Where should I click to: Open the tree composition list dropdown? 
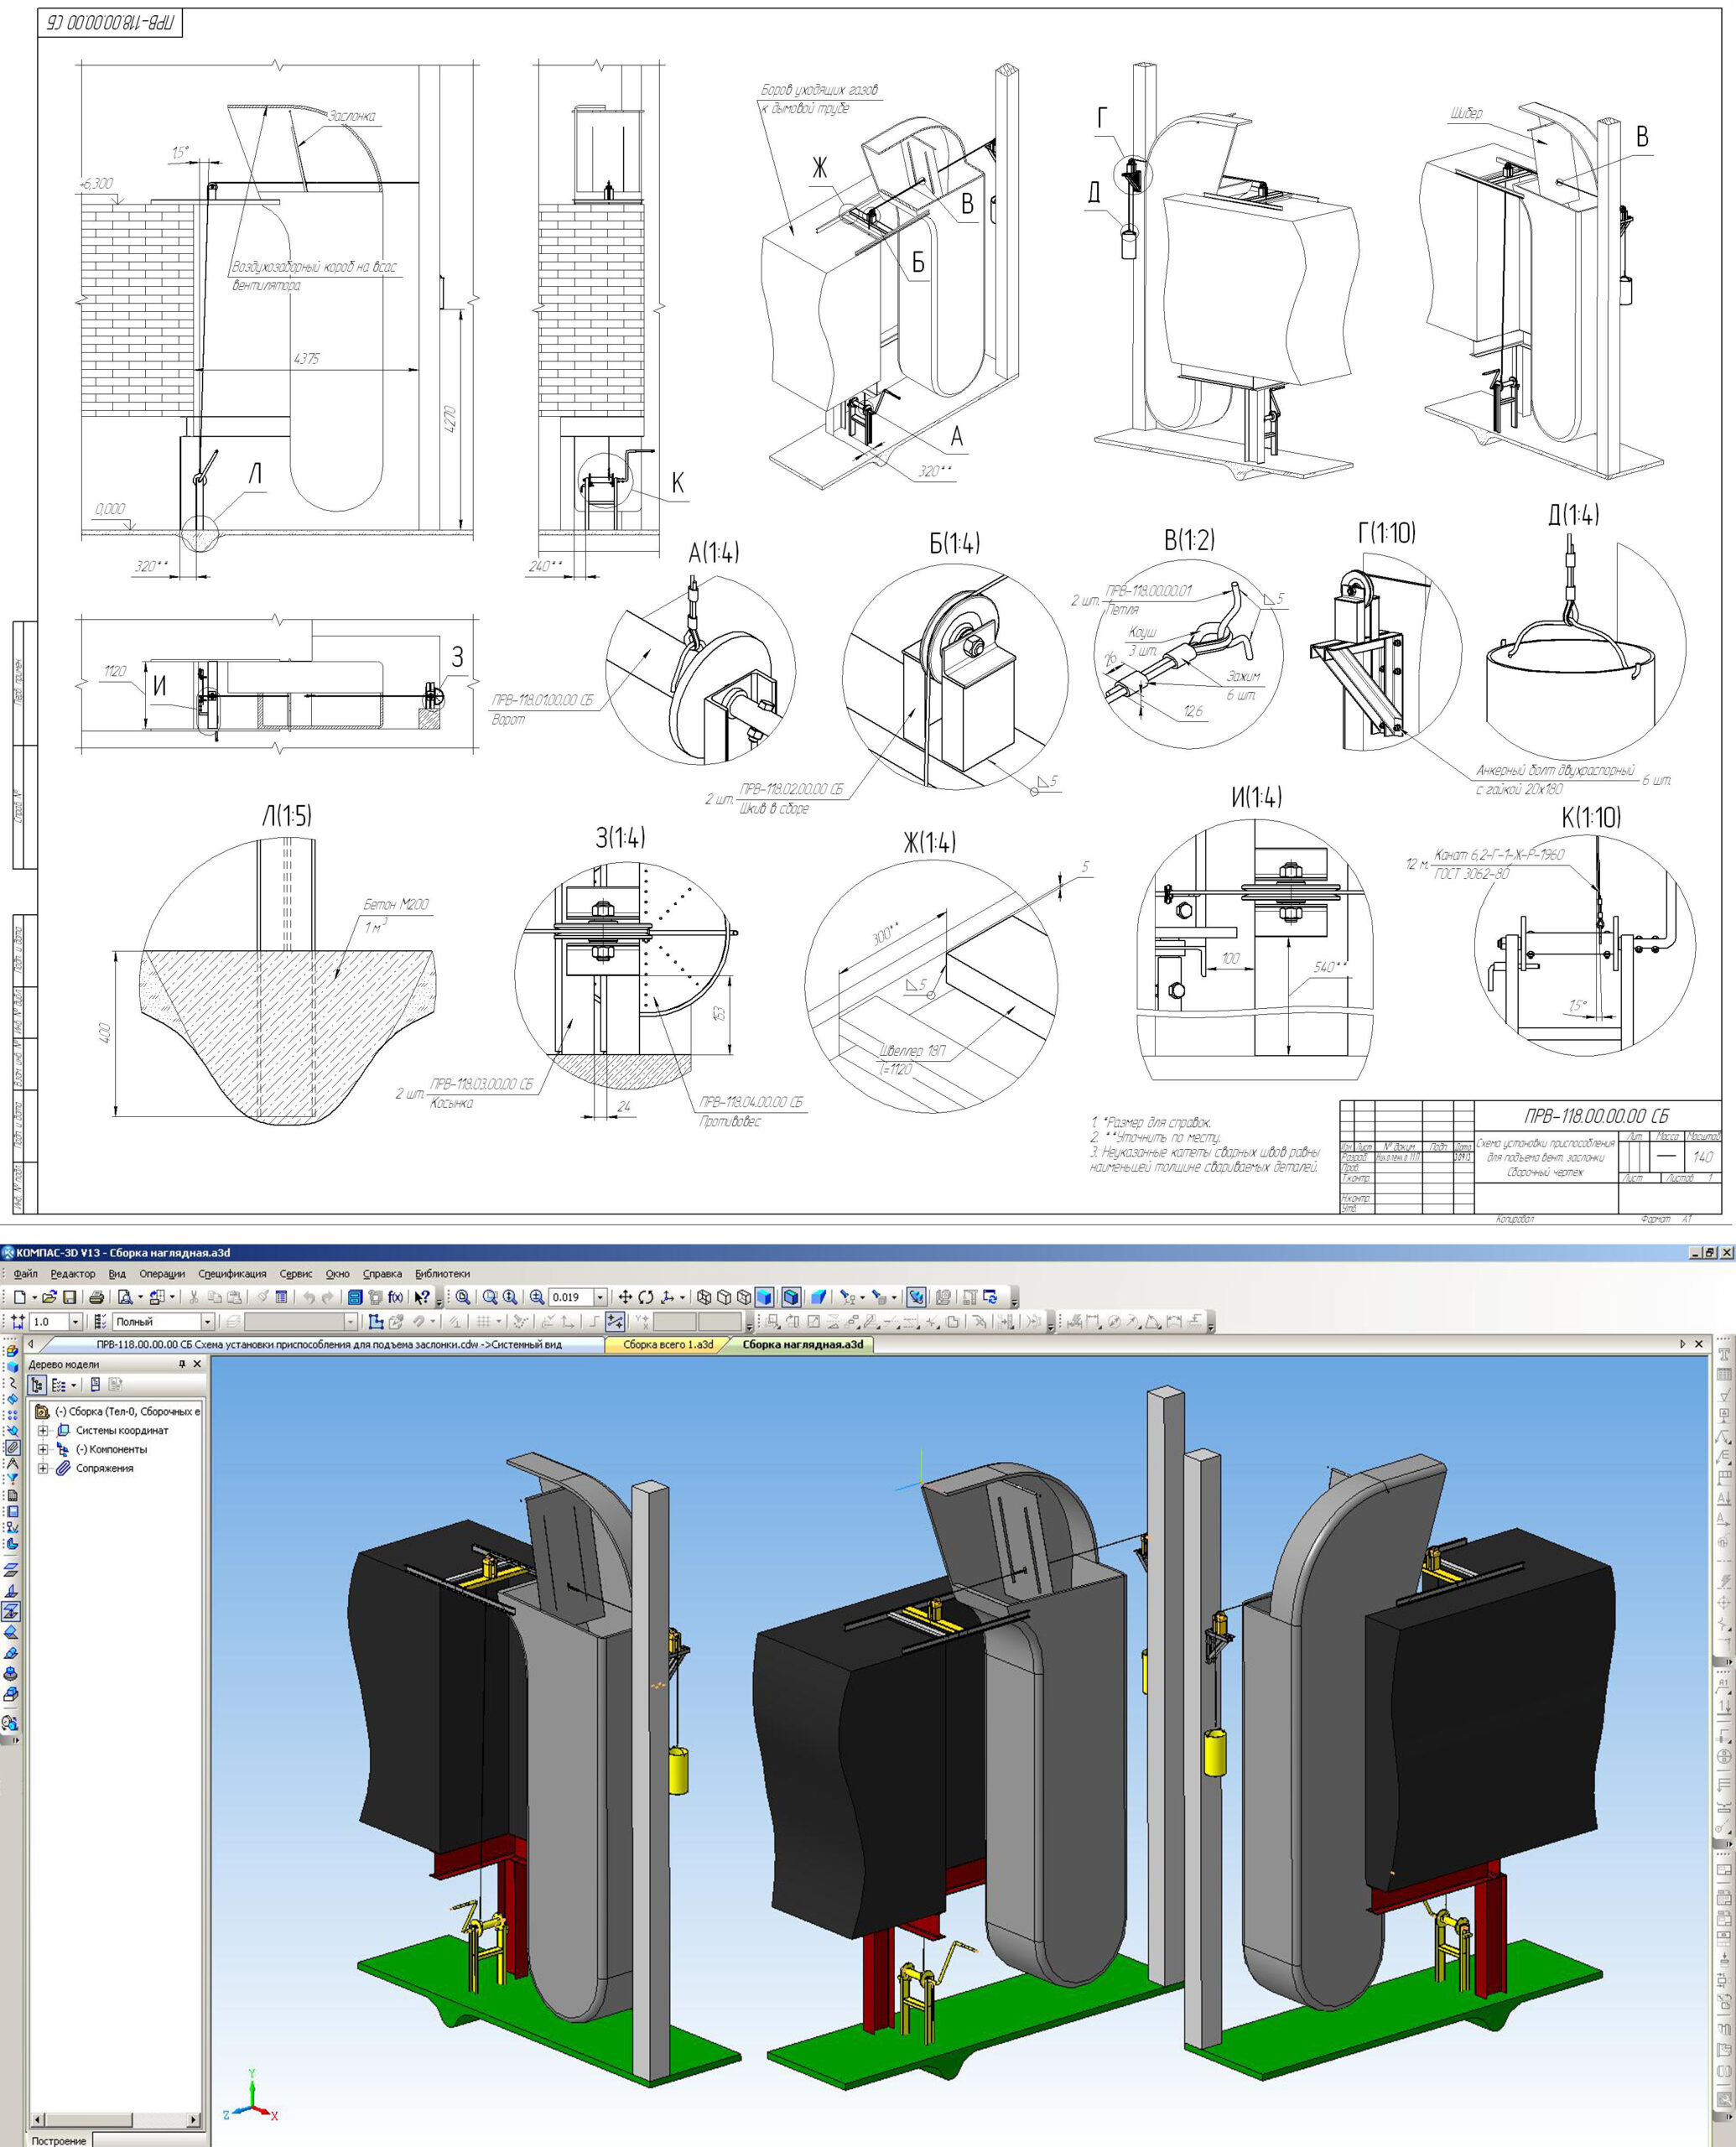(x=74, y=1385)
